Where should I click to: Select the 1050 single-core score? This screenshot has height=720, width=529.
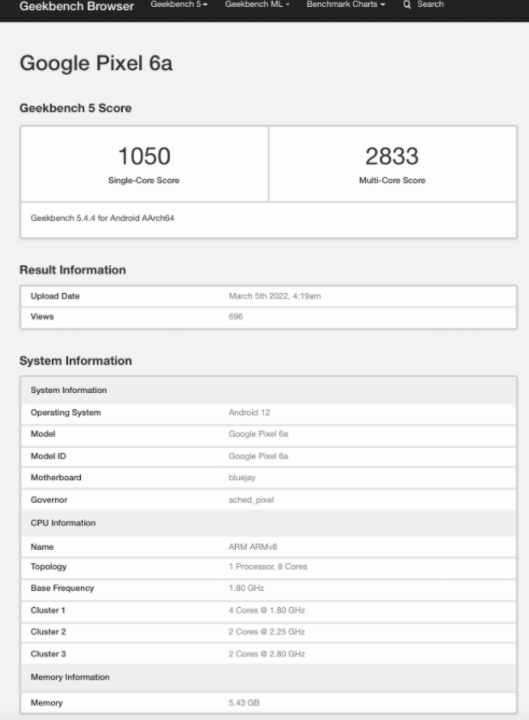click(144, 156)
